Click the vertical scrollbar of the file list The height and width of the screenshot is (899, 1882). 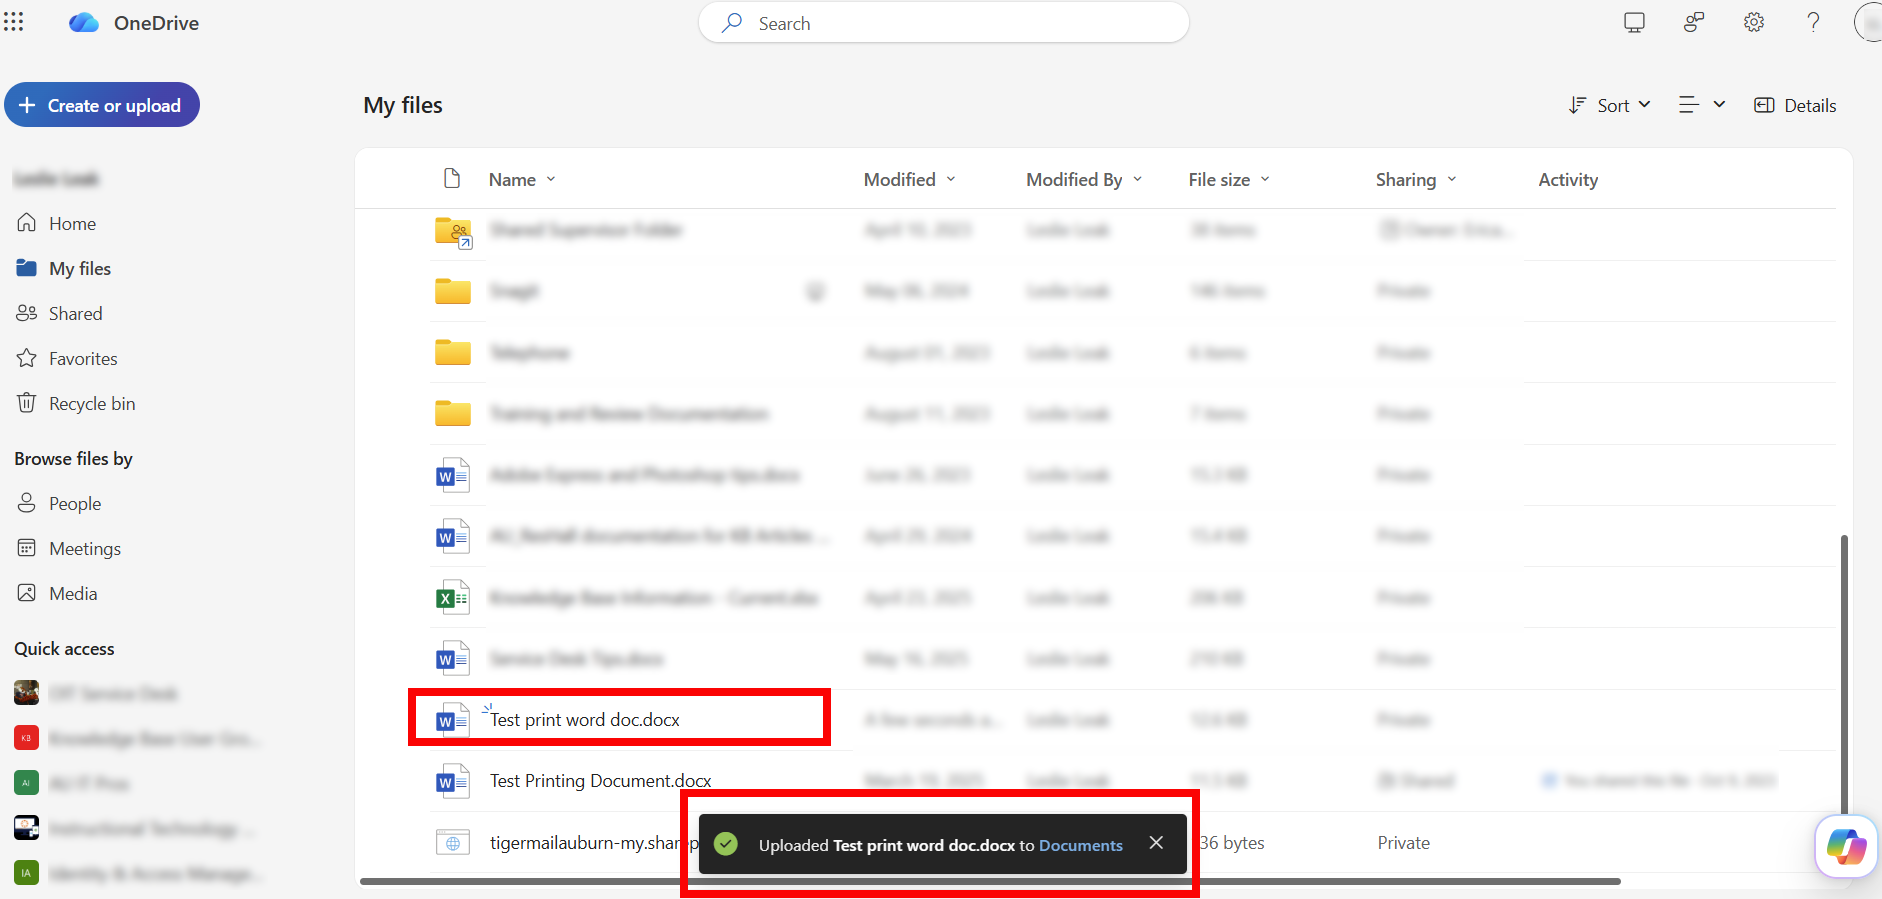(x=1844, y=673)
